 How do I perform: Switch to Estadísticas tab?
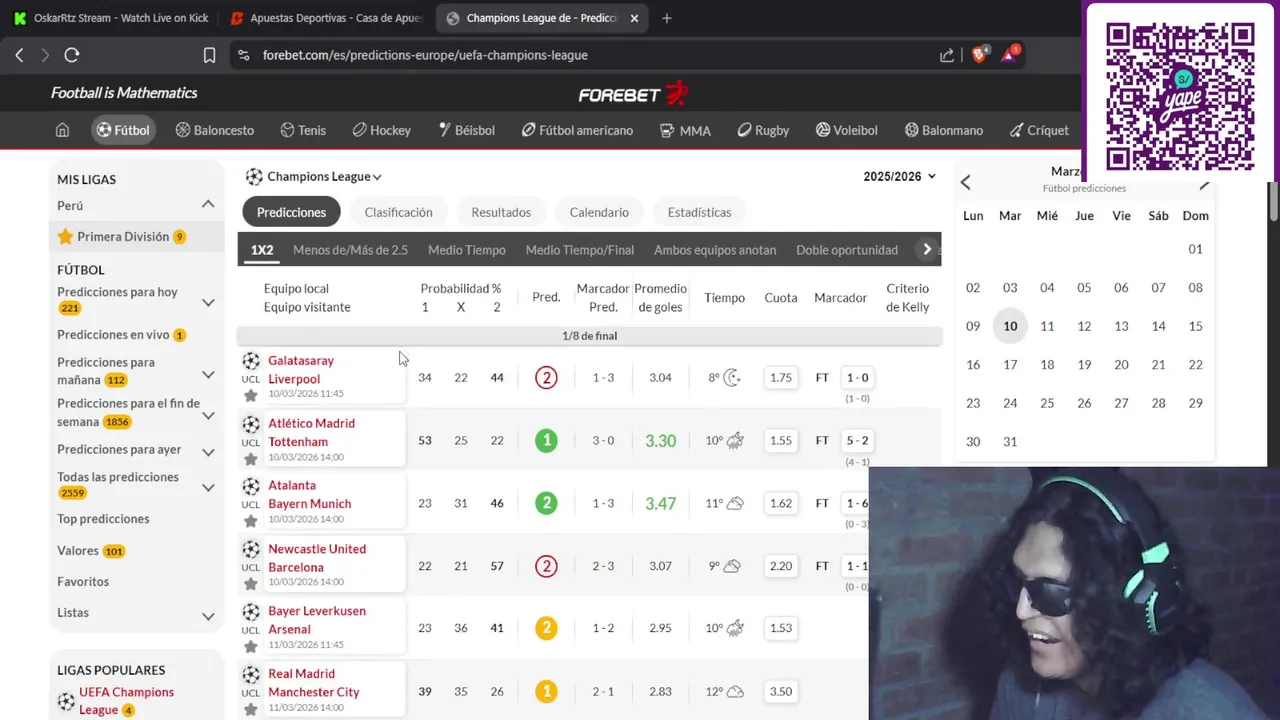coord(699,212)
